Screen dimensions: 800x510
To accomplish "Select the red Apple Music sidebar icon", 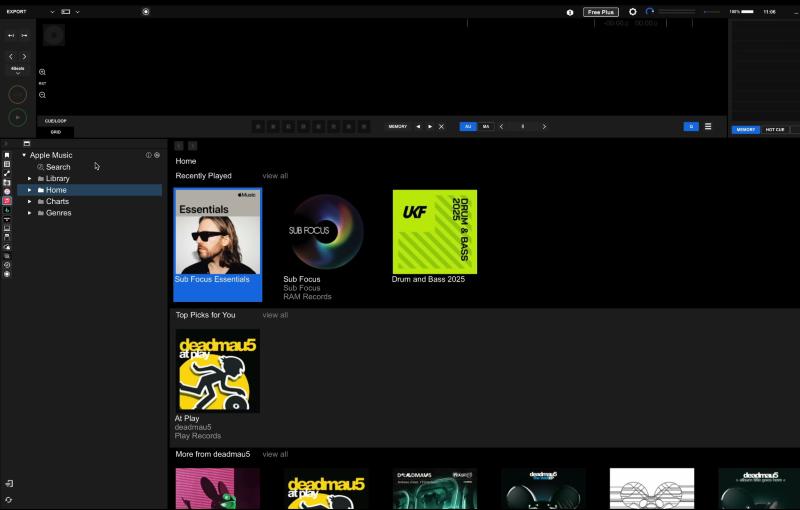I will [7, 201].
